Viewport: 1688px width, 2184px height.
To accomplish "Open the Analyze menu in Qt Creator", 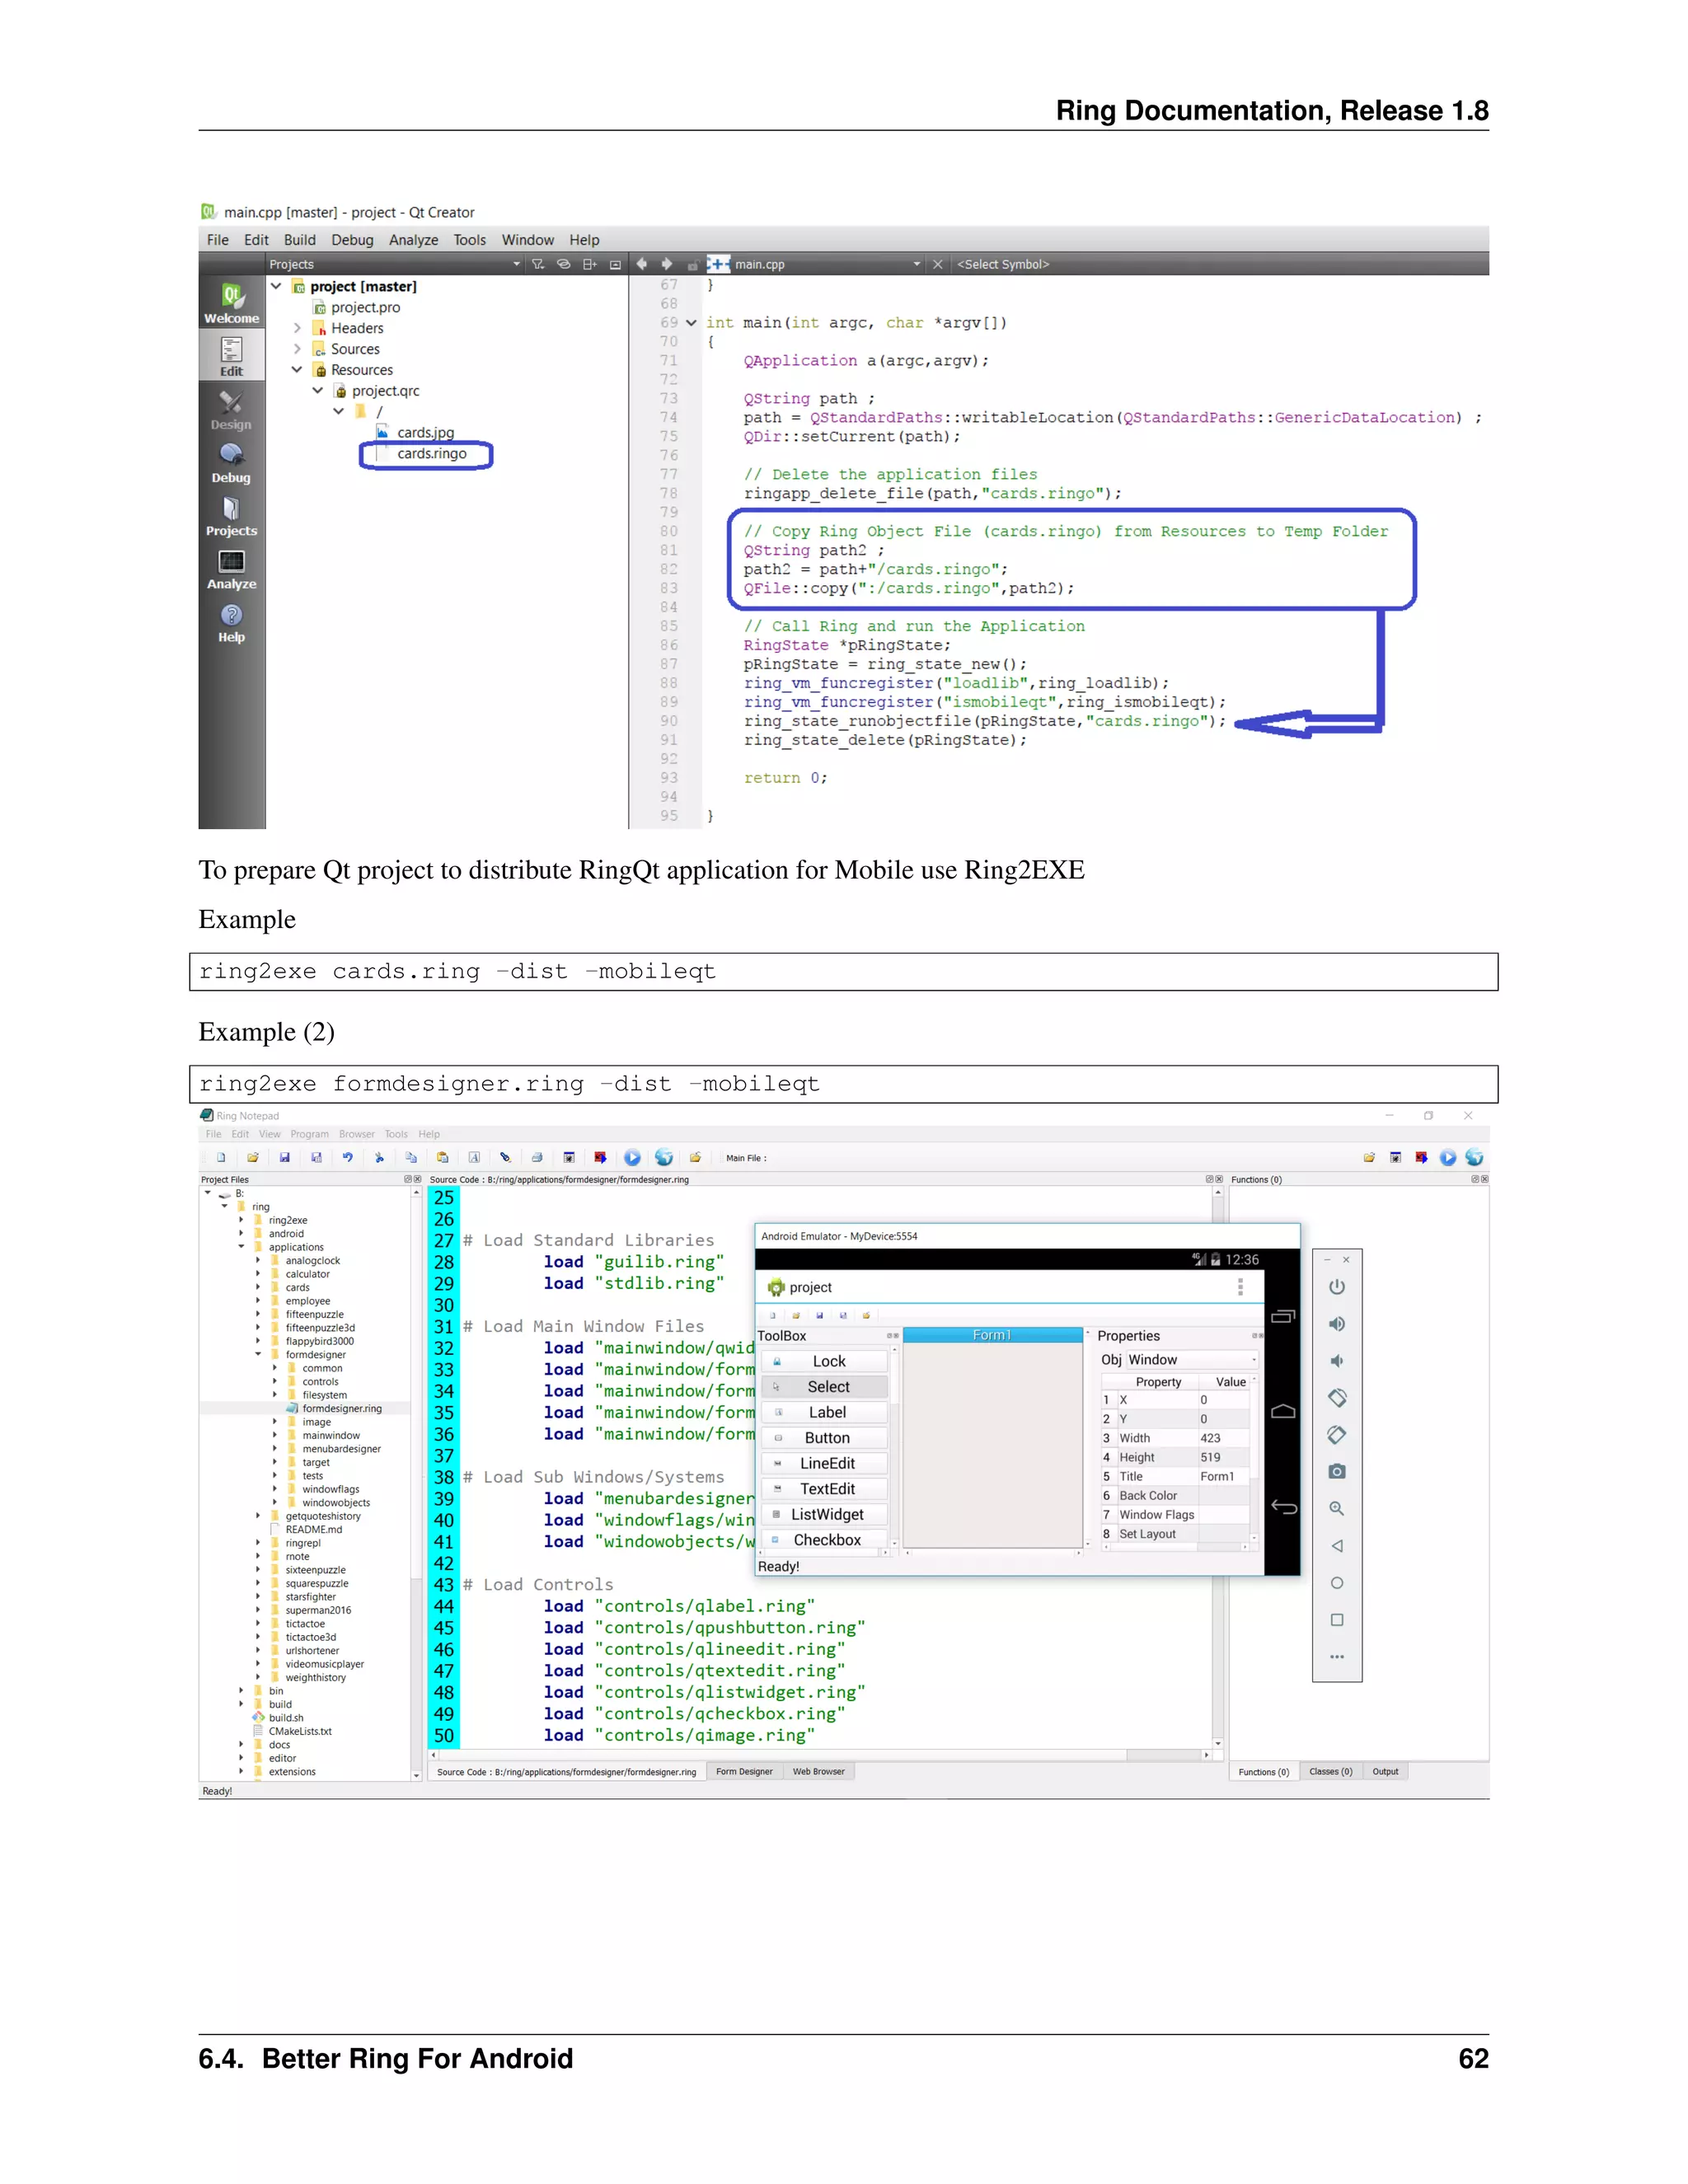I will point(413,240).
